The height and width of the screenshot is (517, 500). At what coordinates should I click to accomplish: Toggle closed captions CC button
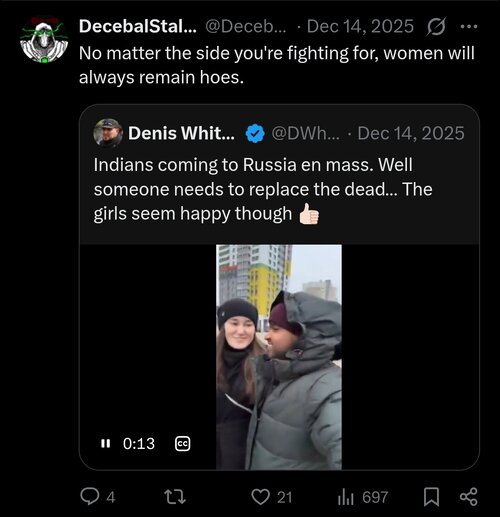click(x=183, y=444)
